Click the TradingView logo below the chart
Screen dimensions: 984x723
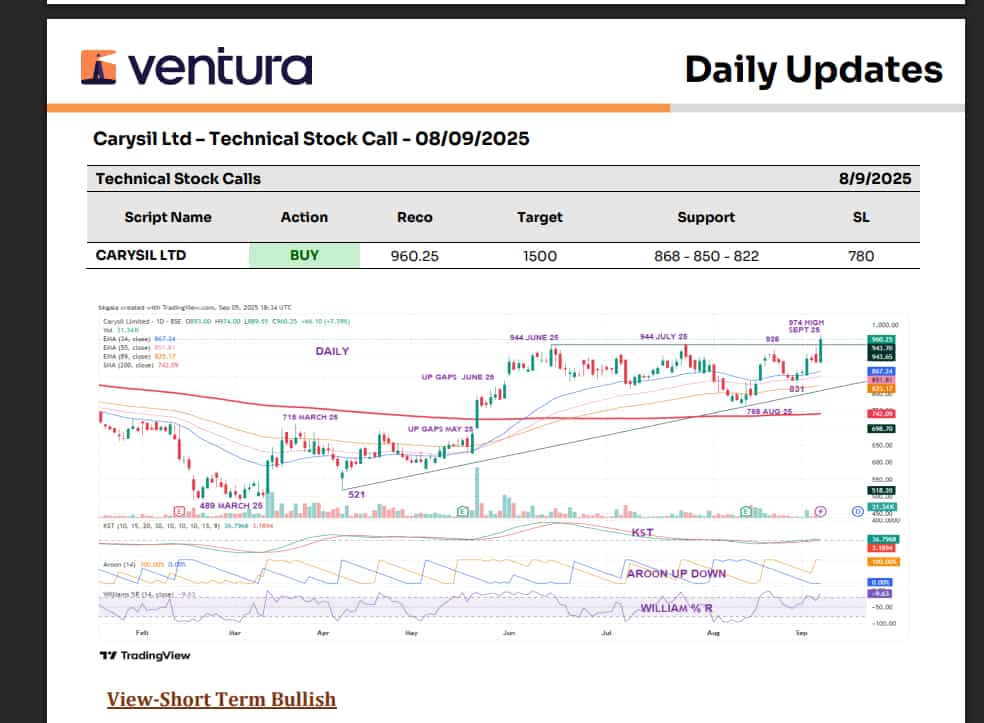(145, 656)
